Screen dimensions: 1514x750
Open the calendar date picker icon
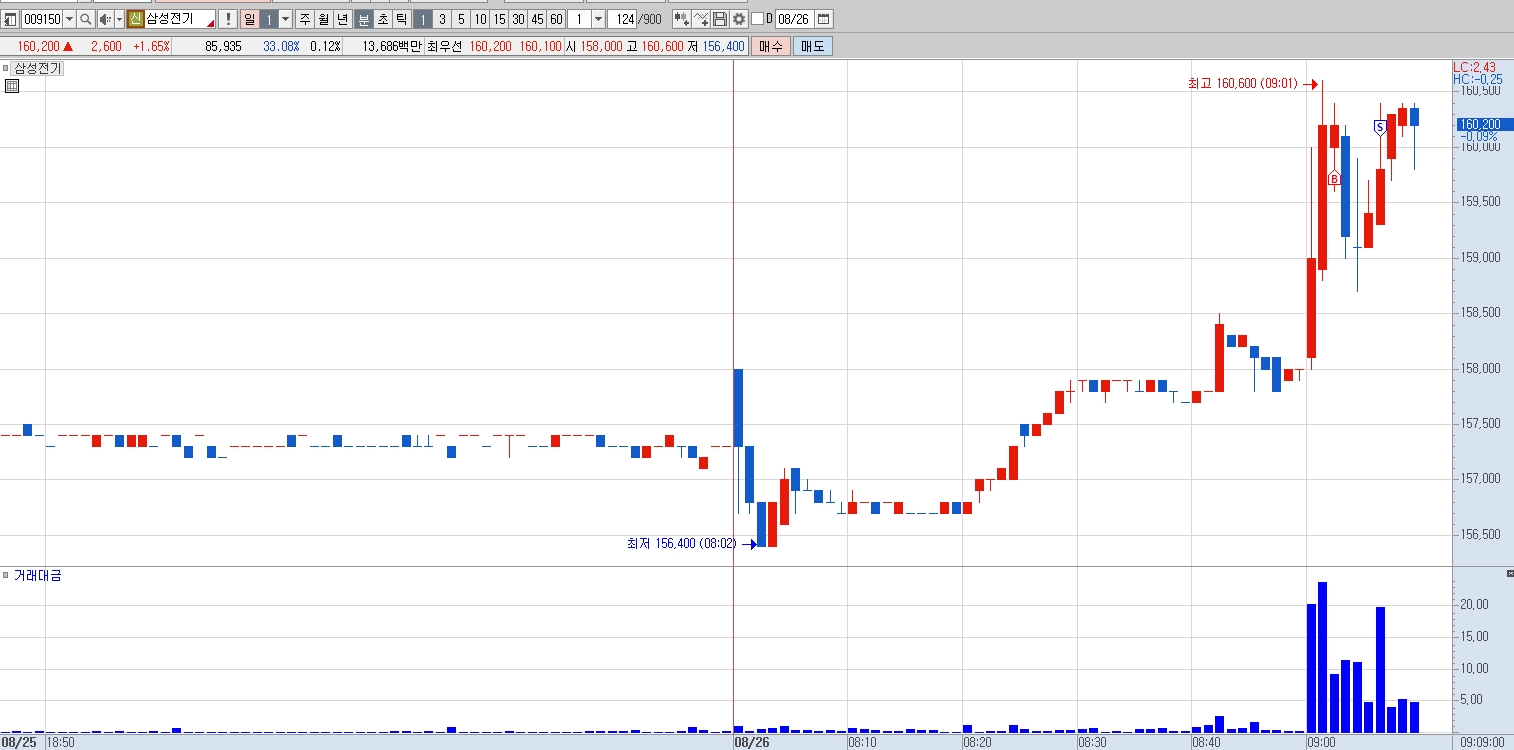point(823,19)
